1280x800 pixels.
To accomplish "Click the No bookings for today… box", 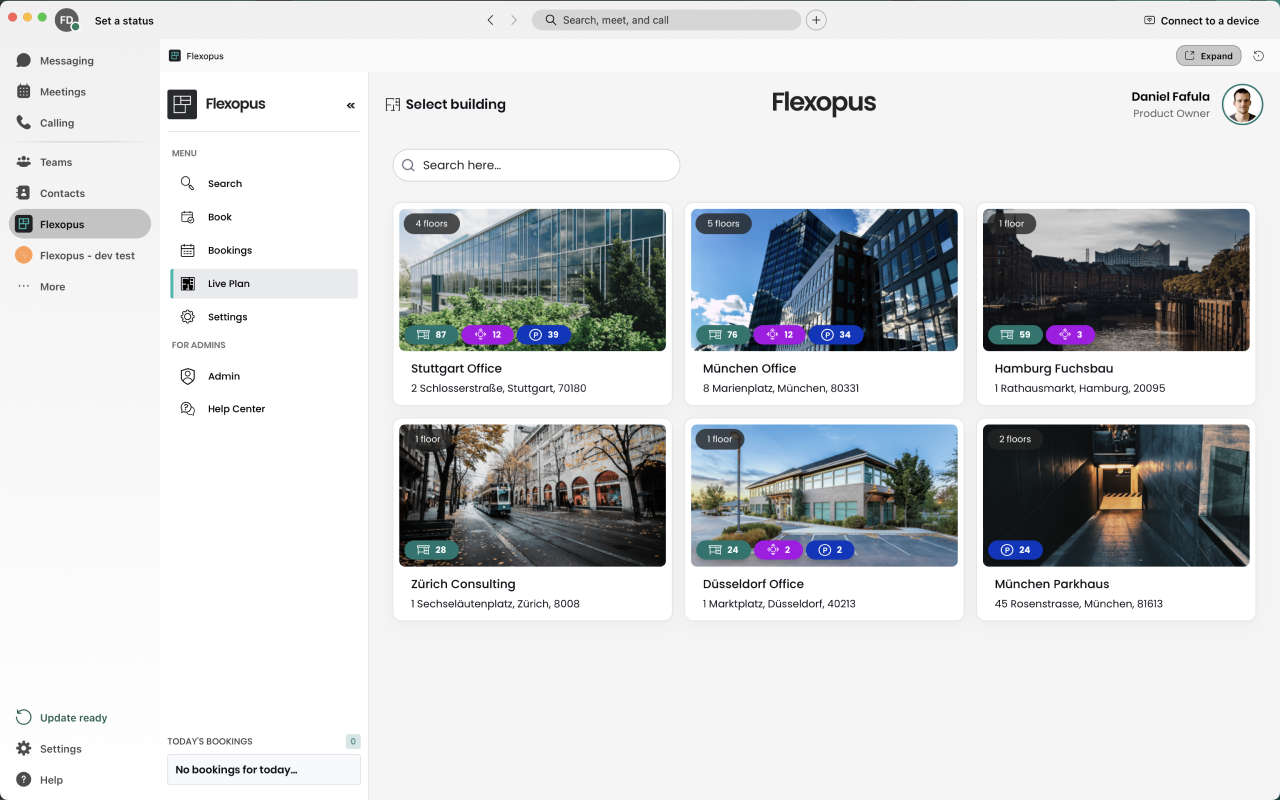I will [264, 770].
